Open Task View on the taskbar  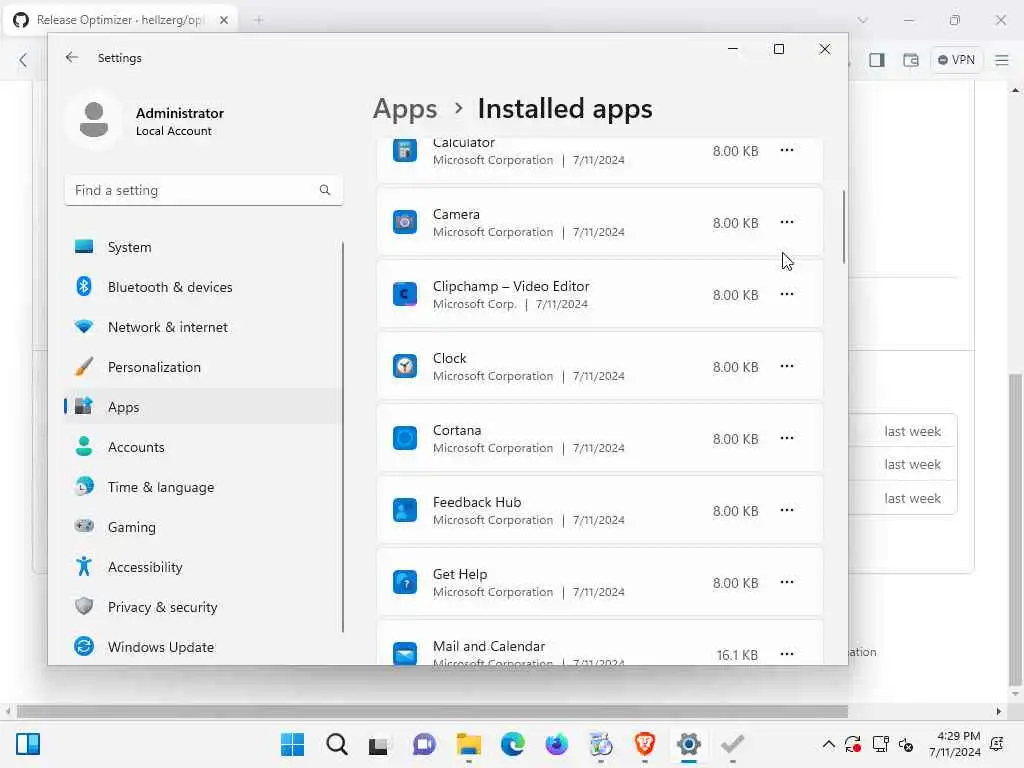pyautogui.click(x=378, y=745)
